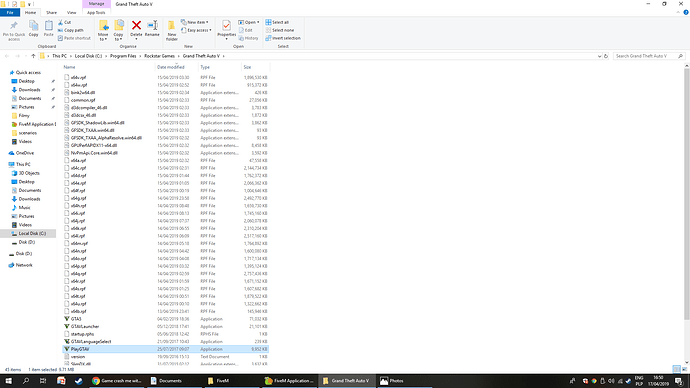Pin to Quick access in the ribbon
The width and height of the screenshot is (690, 388).
[14, 31]
